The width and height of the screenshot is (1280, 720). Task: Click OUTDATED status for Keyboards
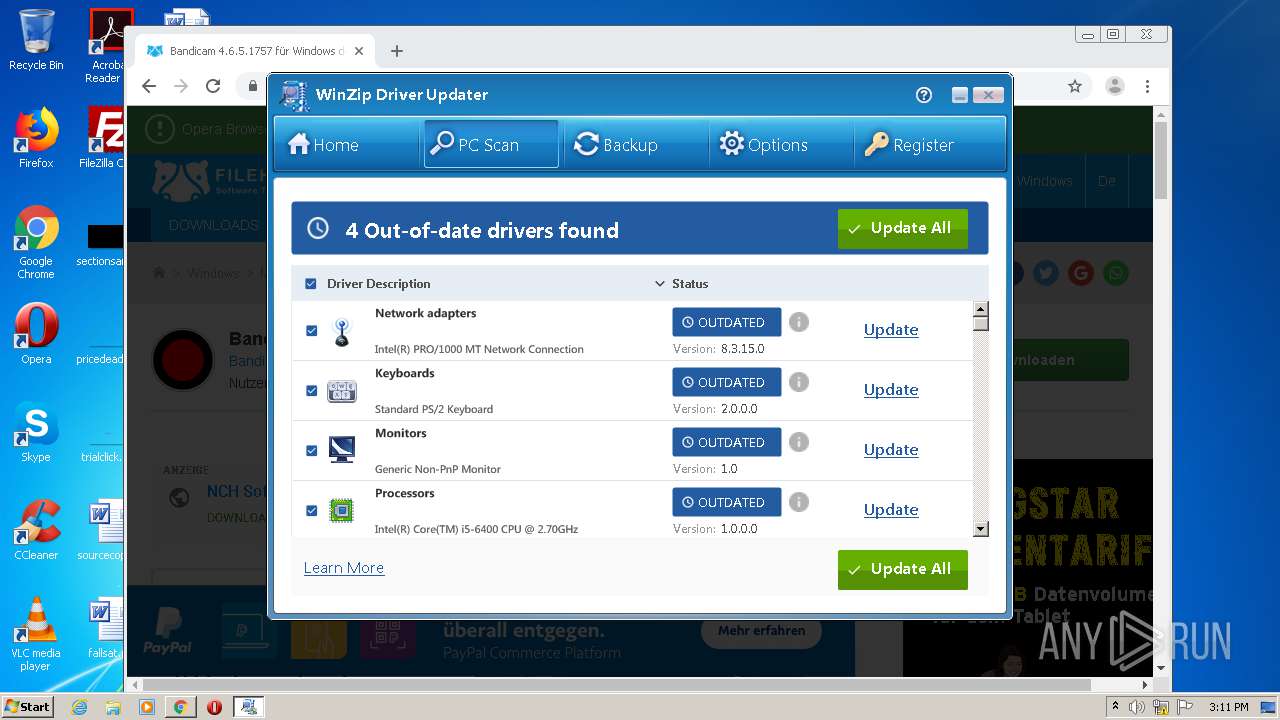point(727,382)
